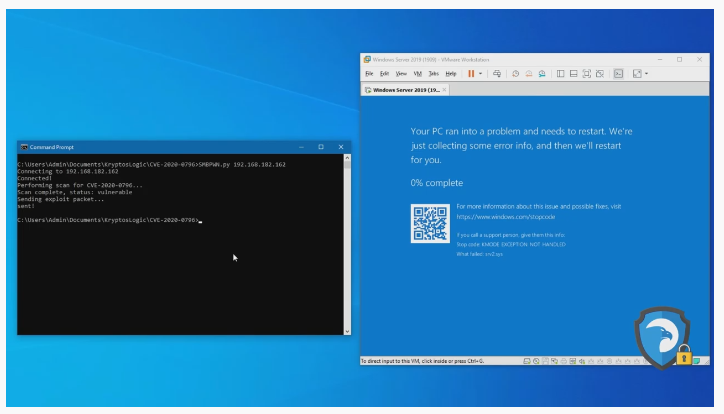Click Command Prompt scrollbar down arrow
724x414 pixels.
[x=347, y=331]
